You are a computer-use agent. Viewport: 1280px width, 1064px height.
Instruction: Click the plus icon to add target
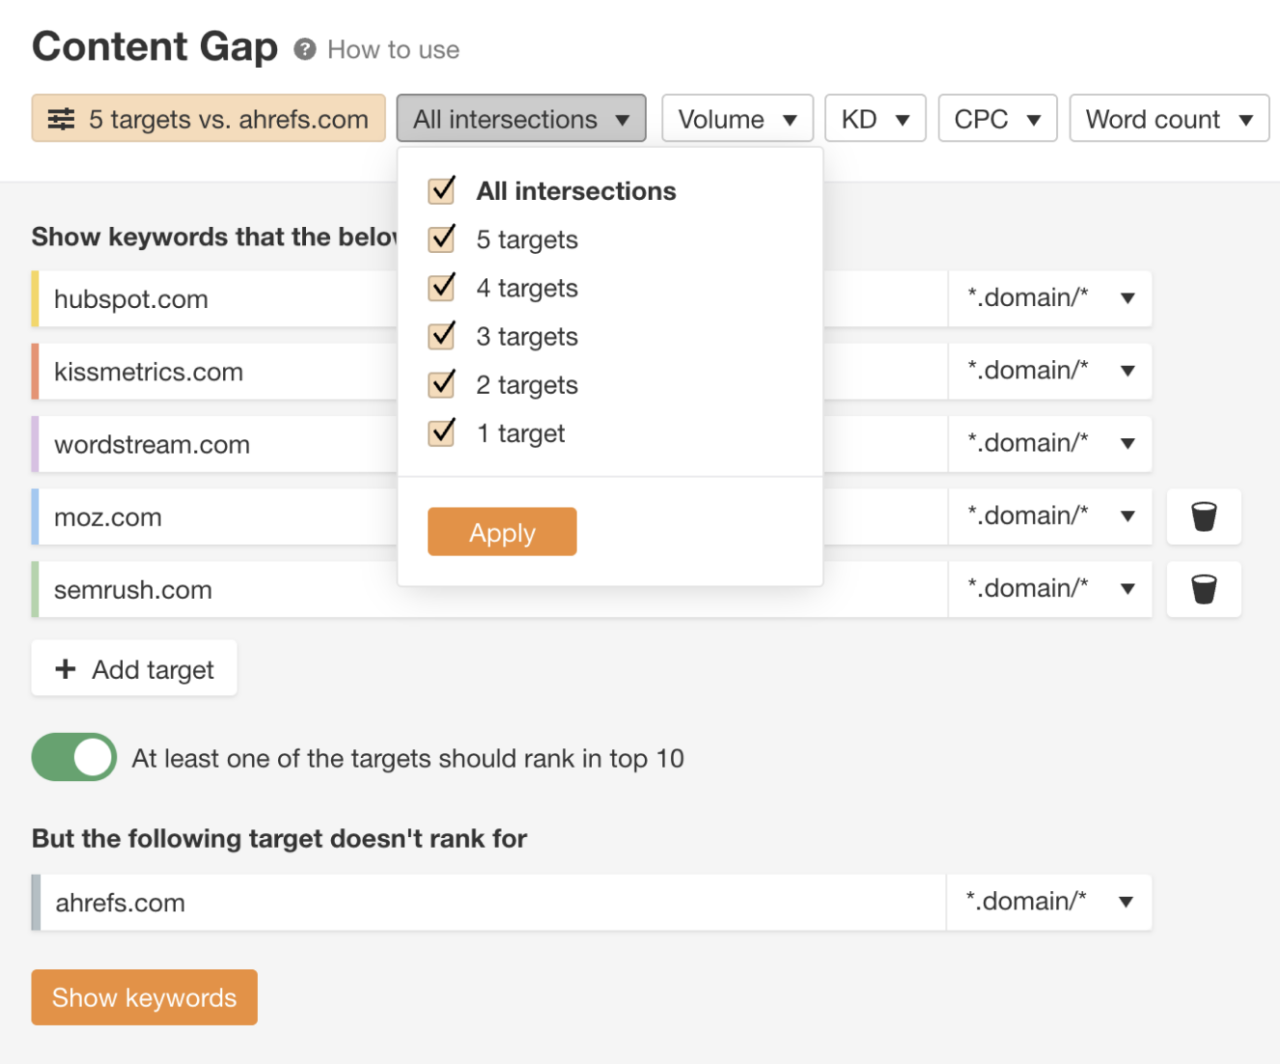(x=66, y=669)
